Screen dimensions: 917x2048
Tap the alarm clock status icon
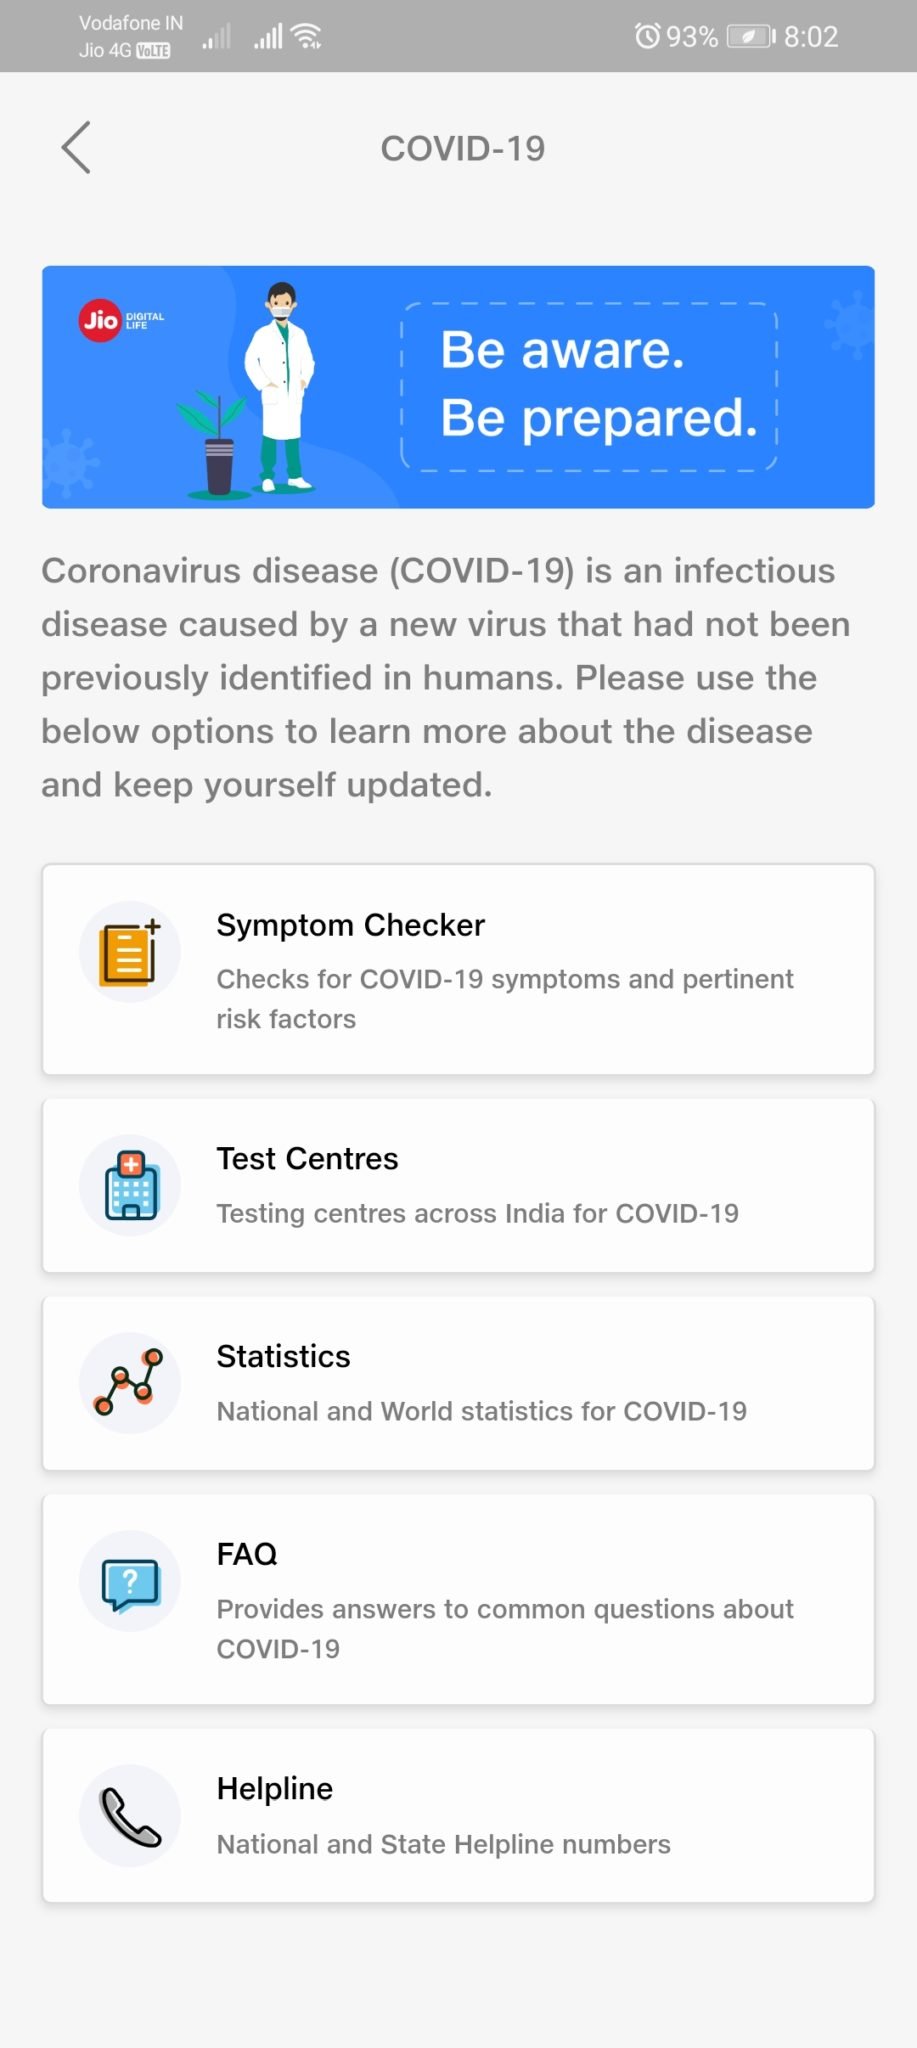647,37
